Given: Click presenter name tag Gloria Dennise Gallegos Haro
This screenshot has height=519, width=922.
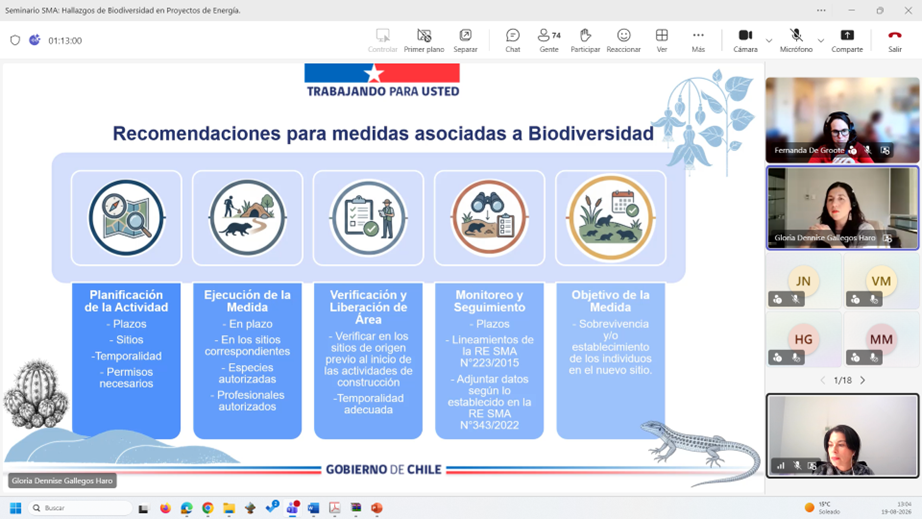Looking at the screenshot, I should [62, 481].
